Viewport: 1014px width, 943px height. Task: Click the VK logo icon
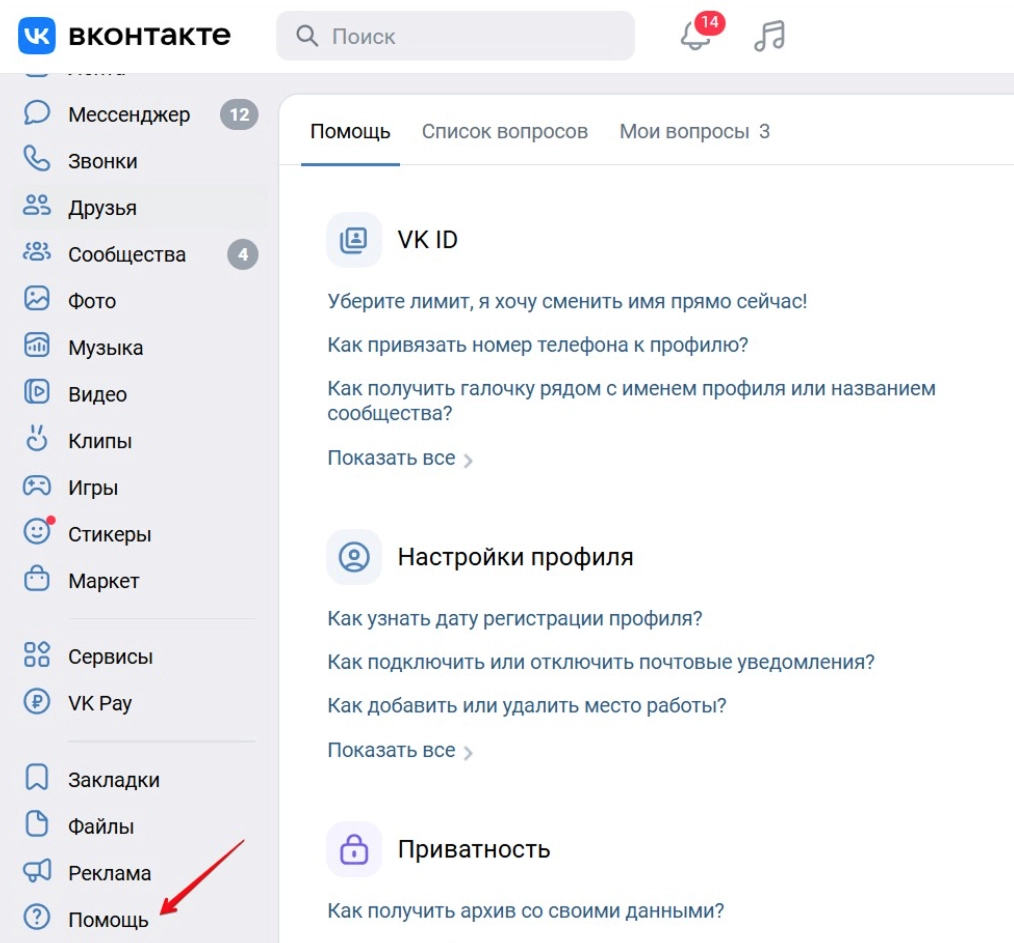pyautogui.click(x=37, y=36)
